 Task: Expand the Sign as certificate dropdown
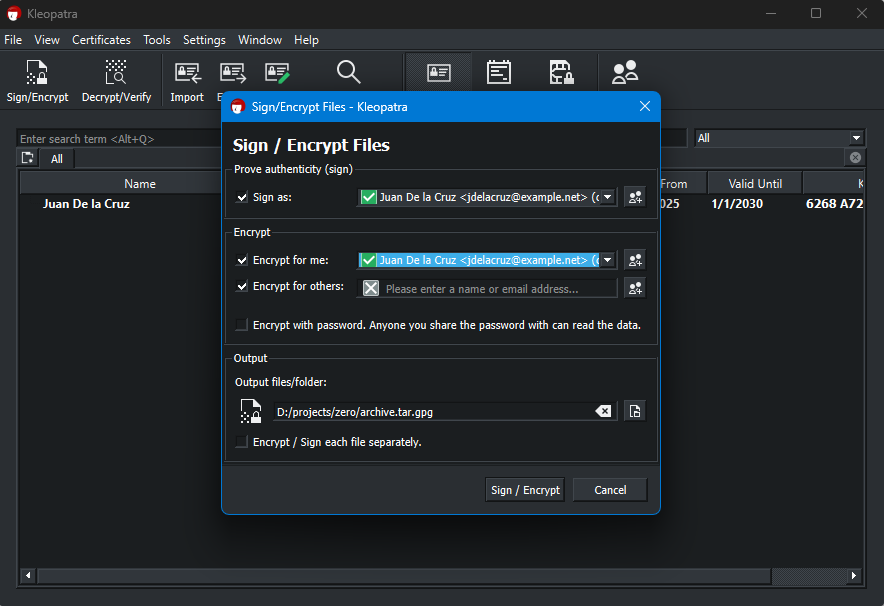pos(607,197)
